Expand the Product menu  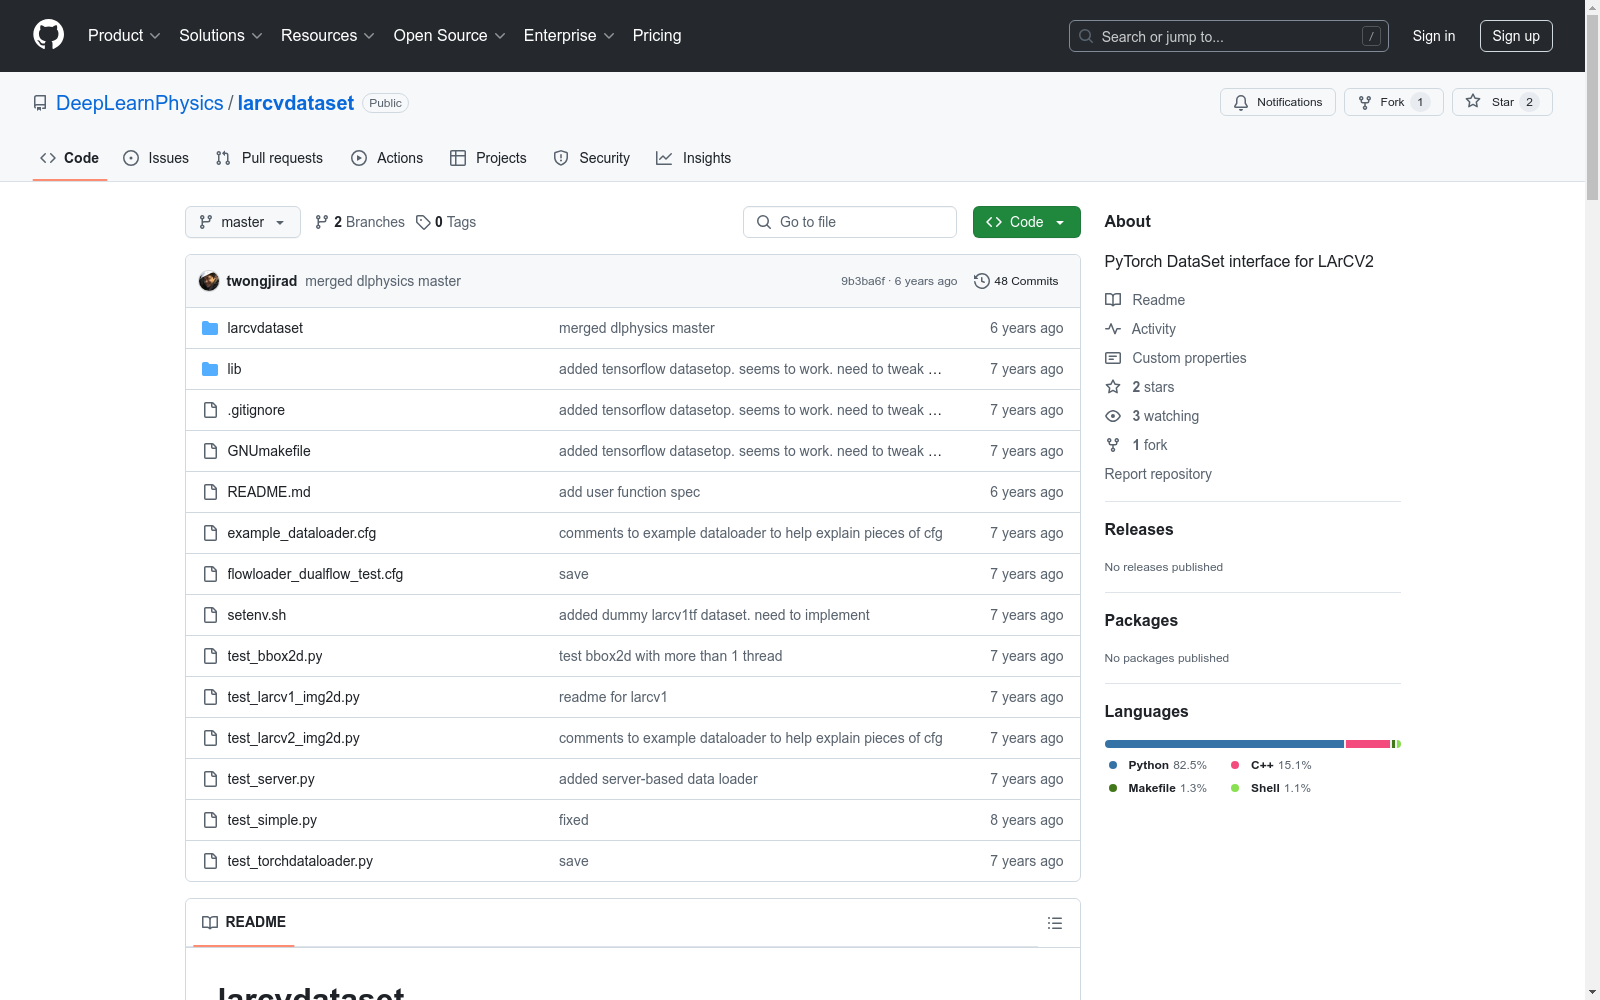click(124, 36)
